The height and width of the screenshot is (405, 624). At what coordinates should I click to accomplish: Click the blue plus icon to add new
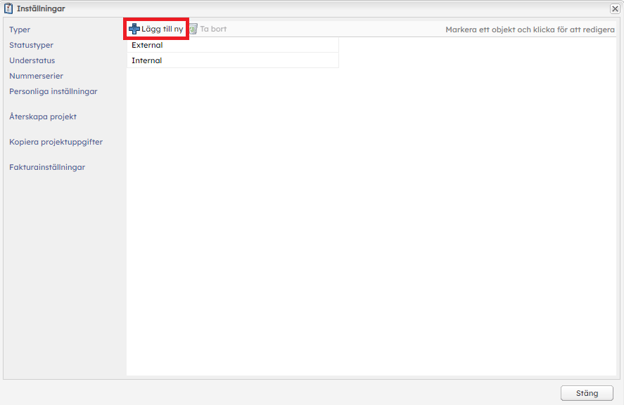134,29
